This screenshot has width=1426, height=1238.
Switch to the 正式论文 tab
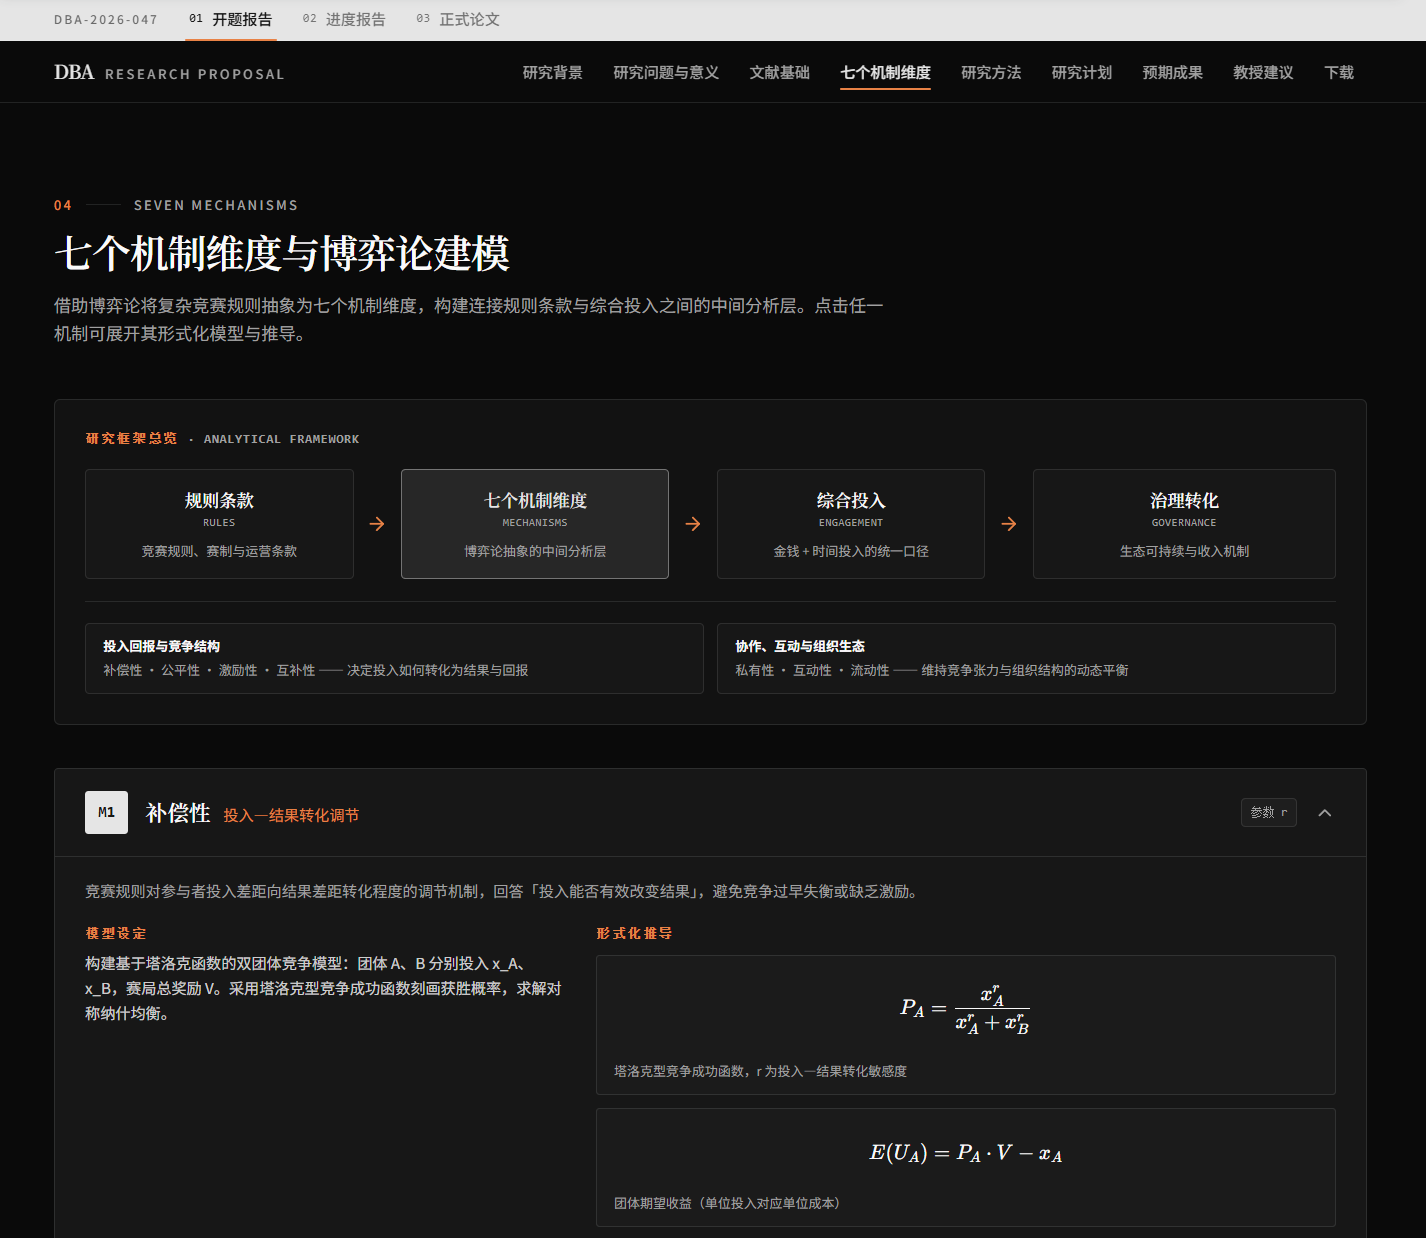coord(459,20)
